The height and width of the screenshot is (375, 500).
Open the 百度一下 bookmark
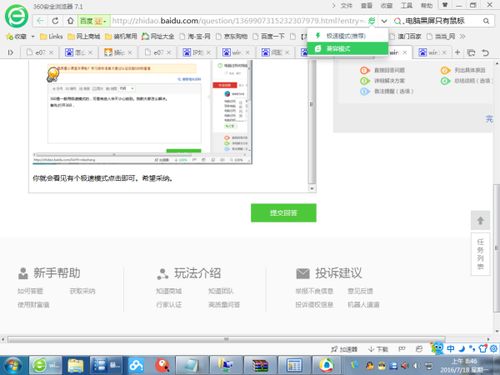coord(268,36)
